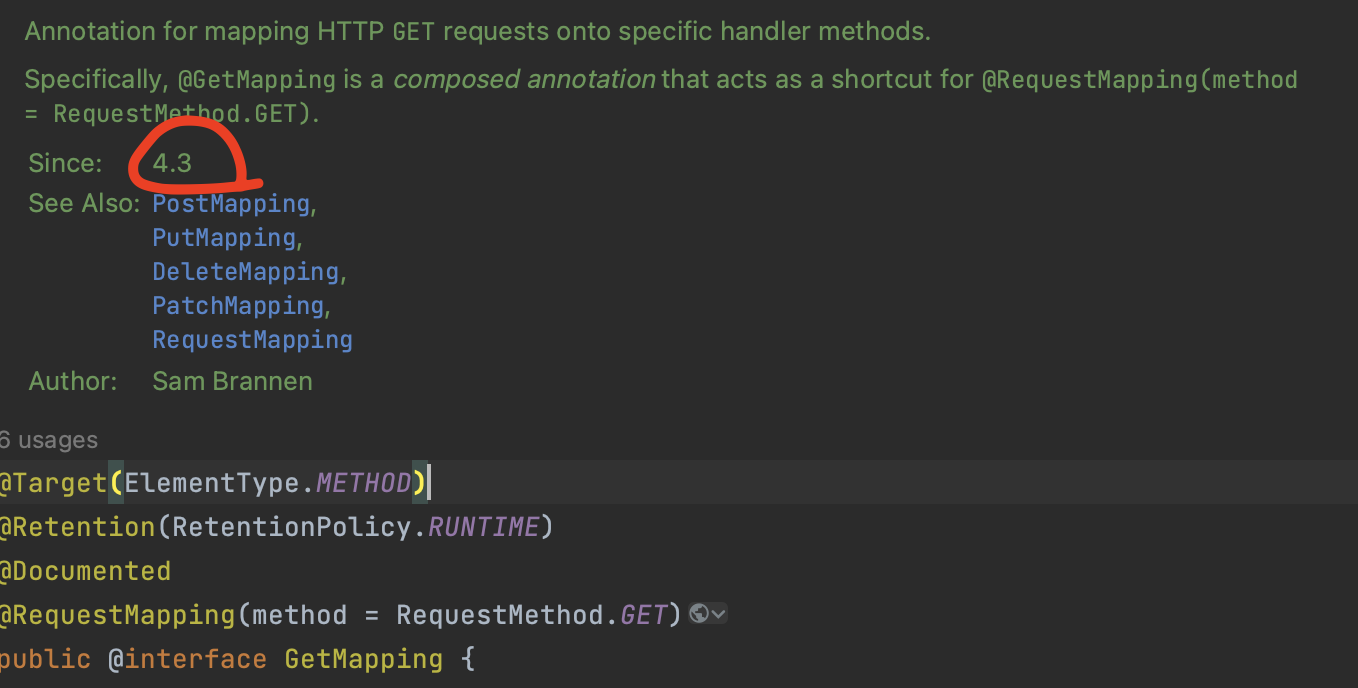Open the RequestMapping See Also link
Viewport: 1358px width, 688px height.
point(252,340)
